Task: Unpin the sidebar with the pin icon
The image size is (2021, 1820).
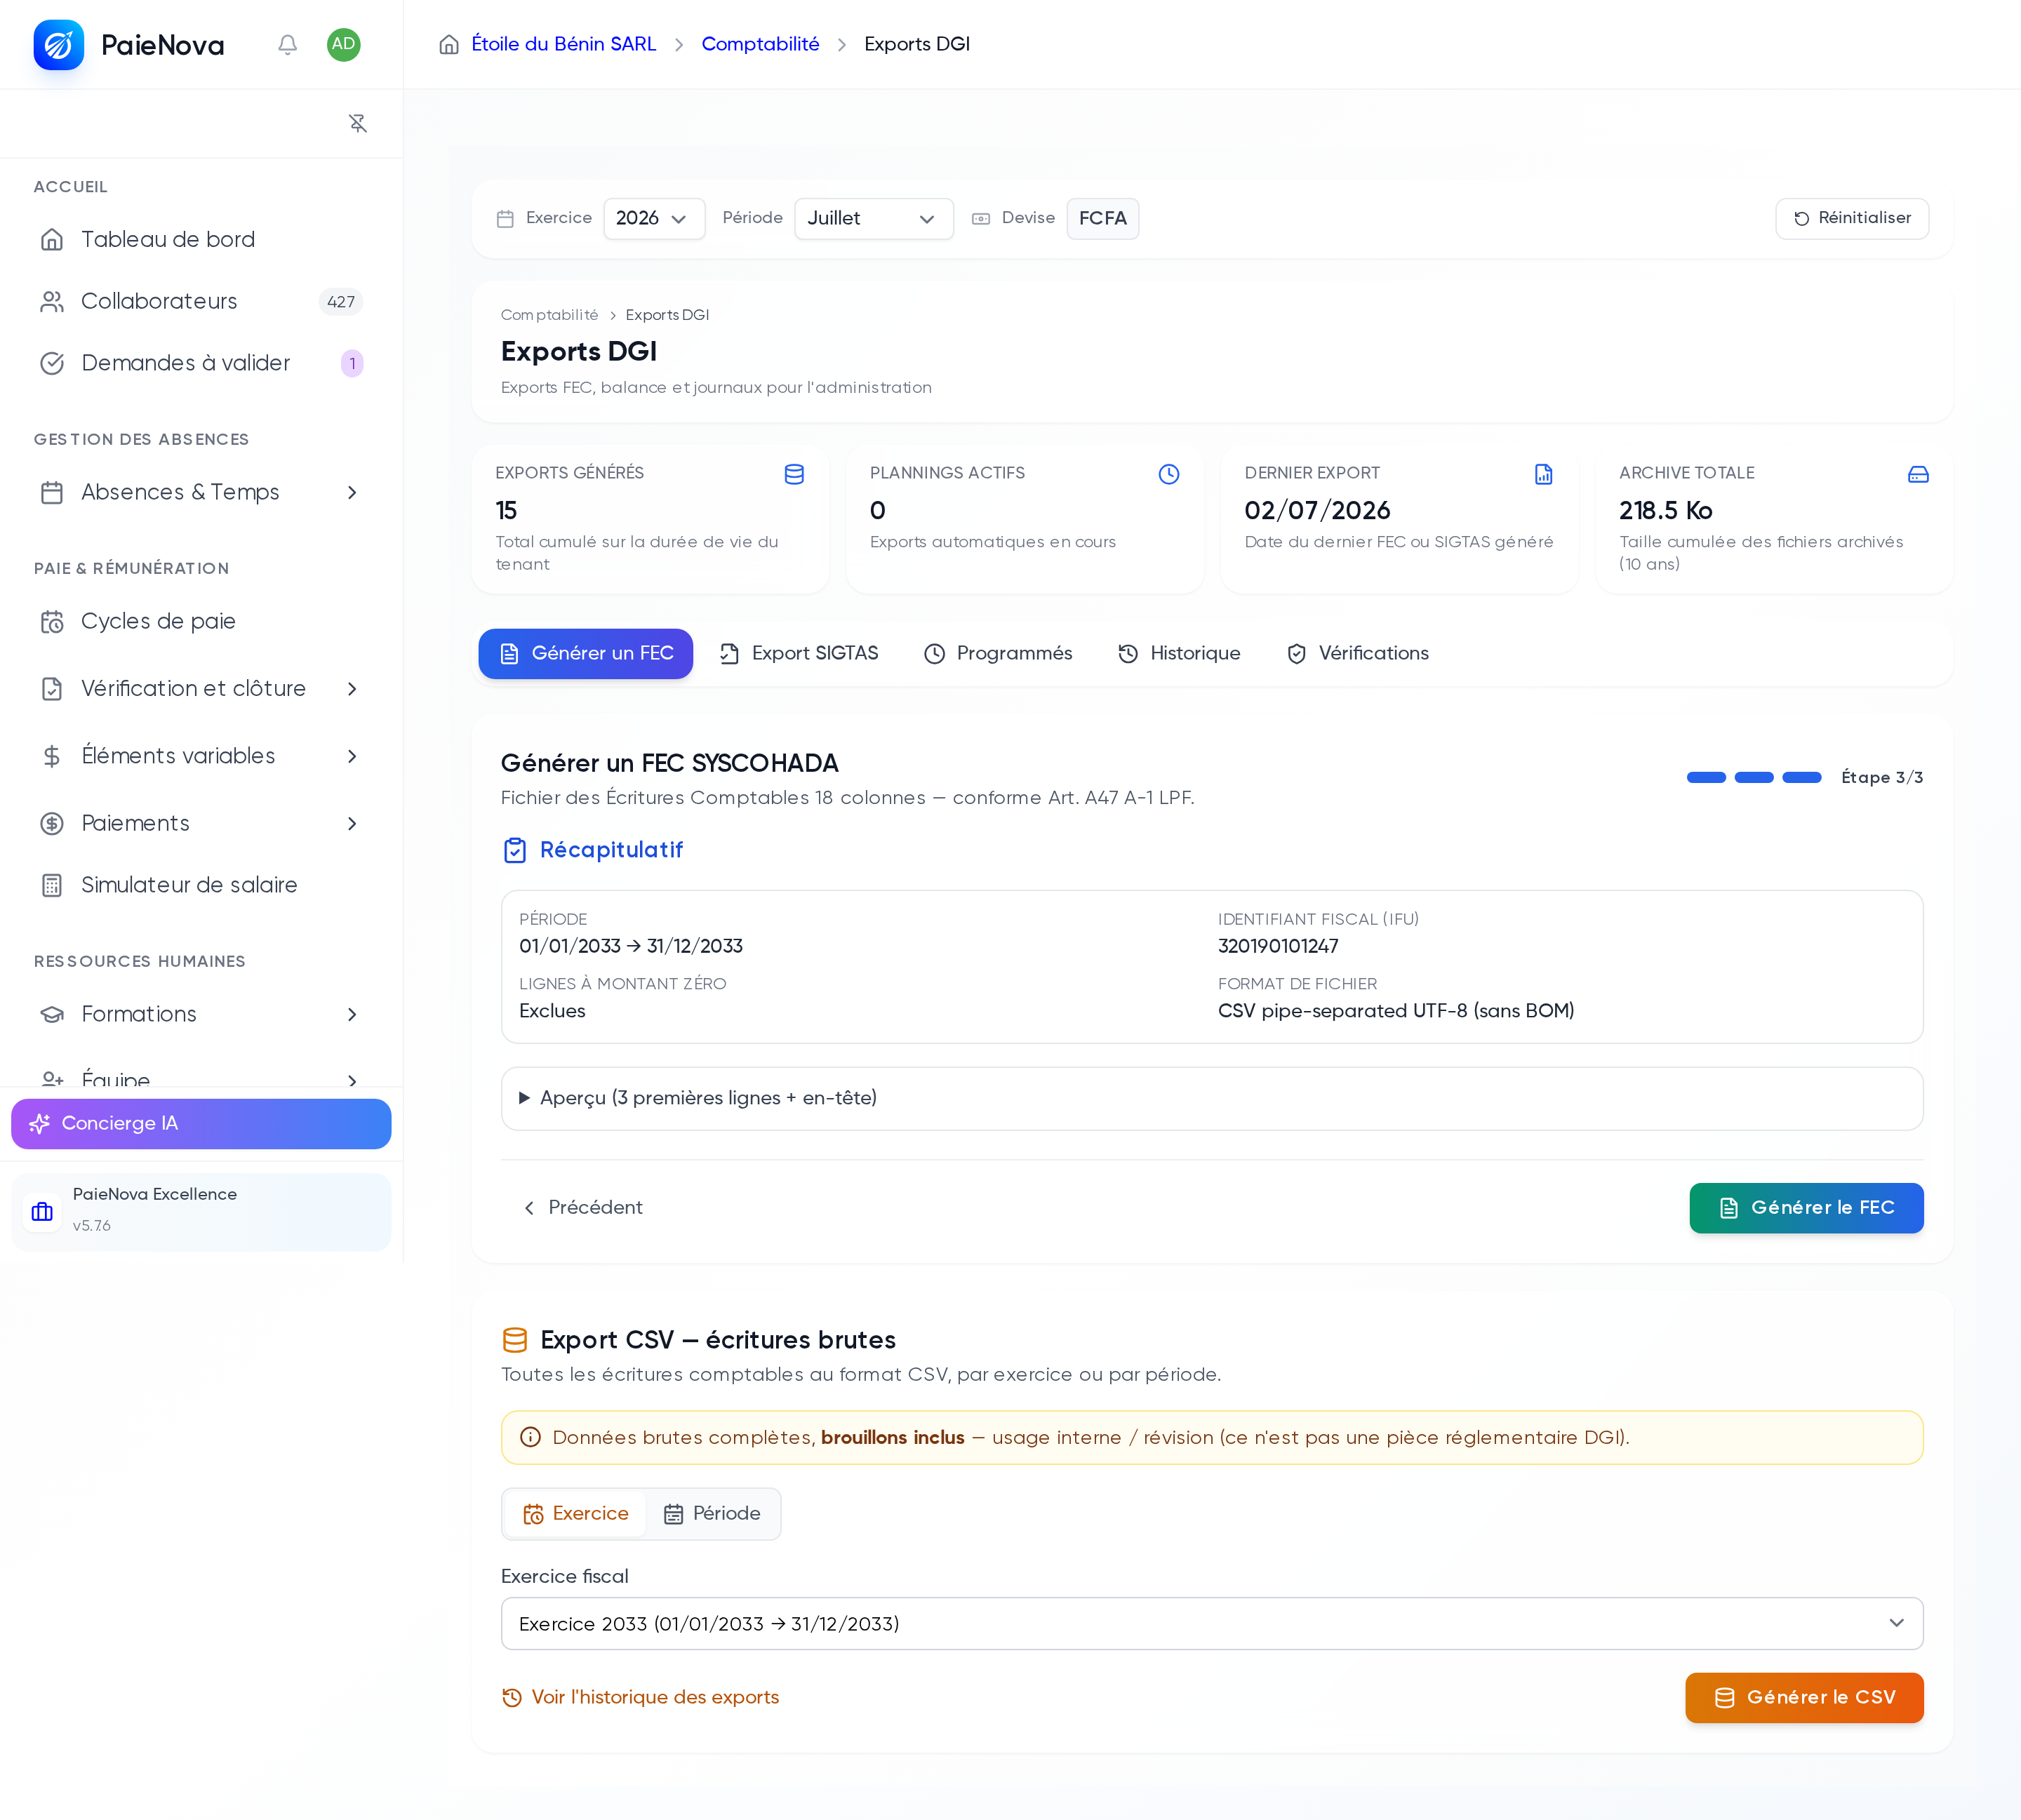Action: tap(358, 123)
